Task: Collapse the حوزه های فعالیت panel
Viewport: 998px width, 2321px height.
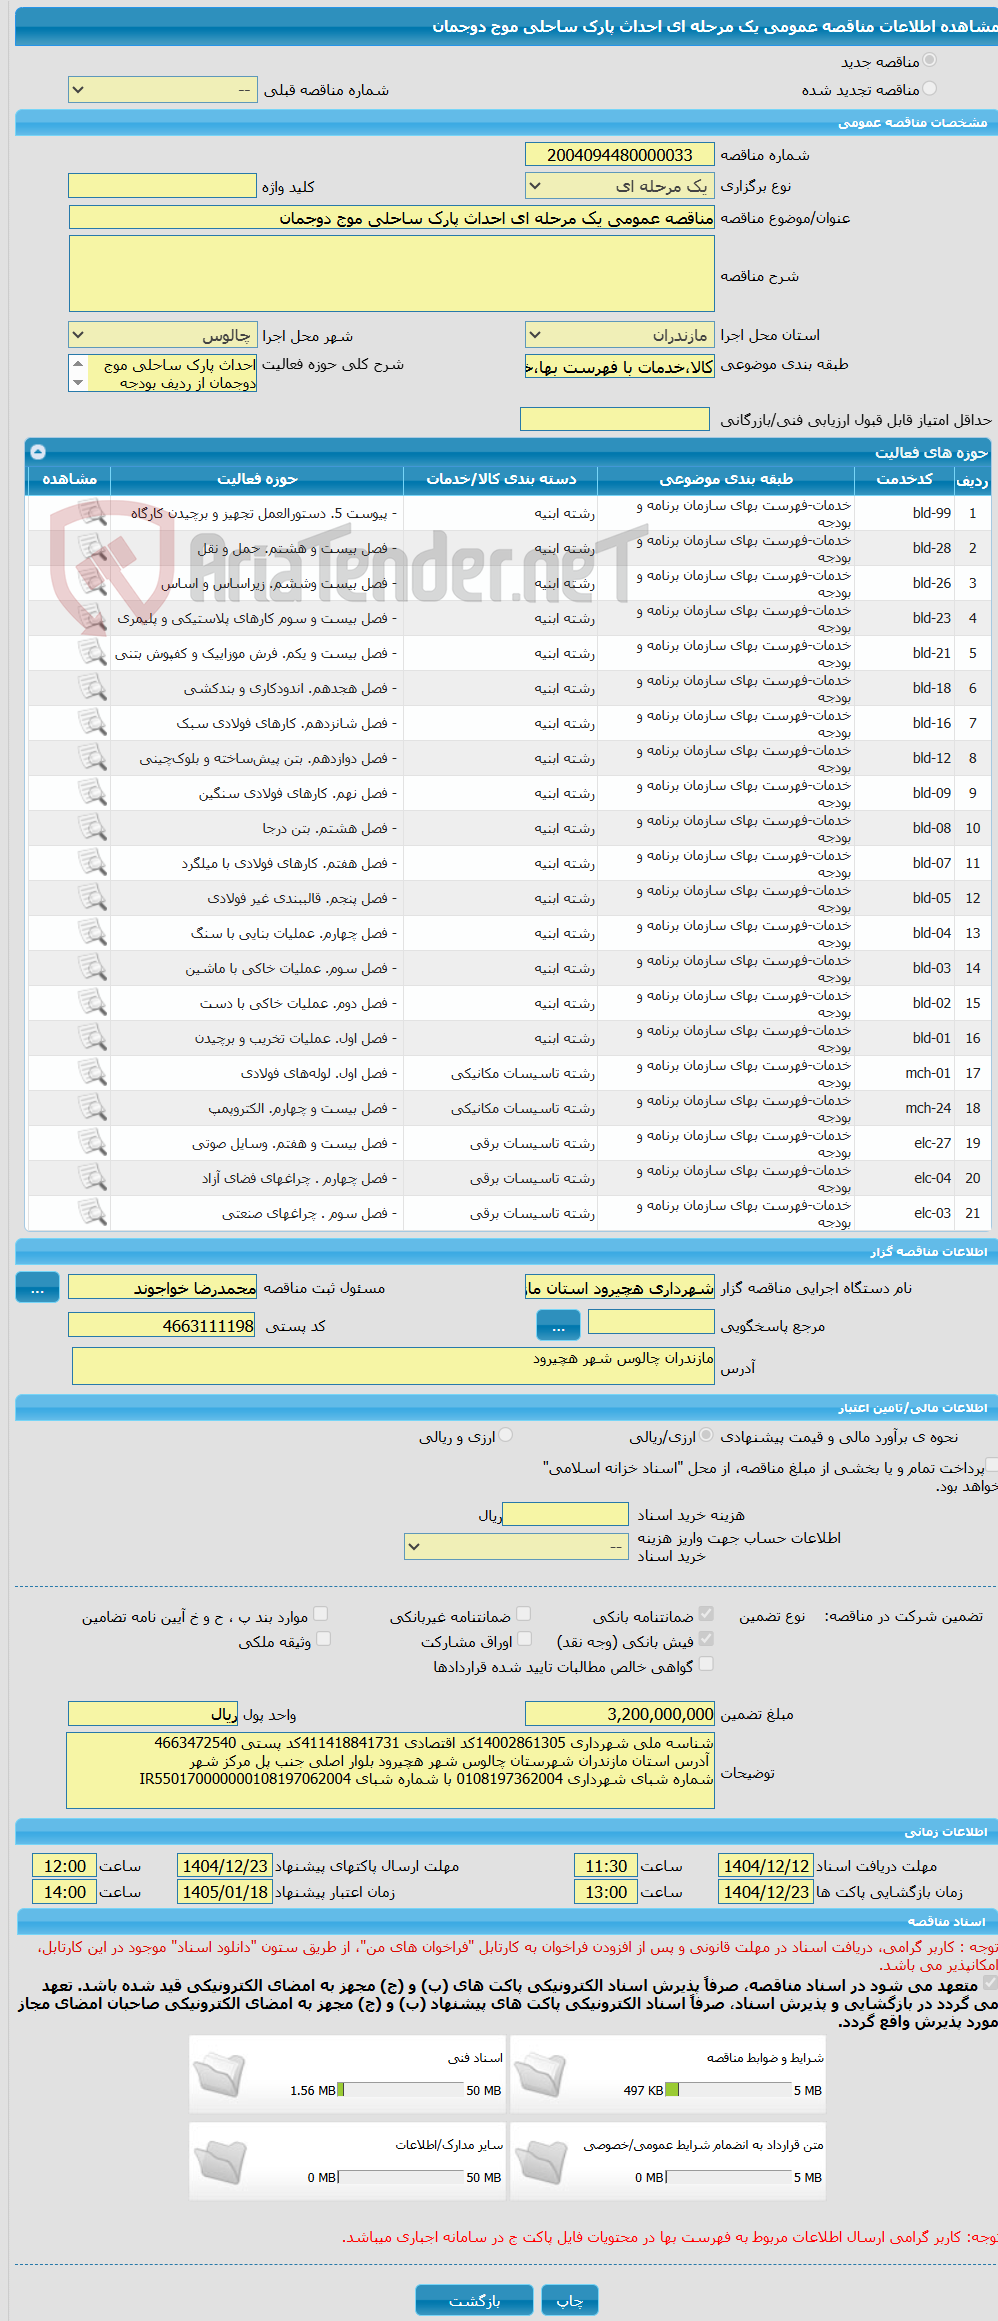Action: [38, 452]
